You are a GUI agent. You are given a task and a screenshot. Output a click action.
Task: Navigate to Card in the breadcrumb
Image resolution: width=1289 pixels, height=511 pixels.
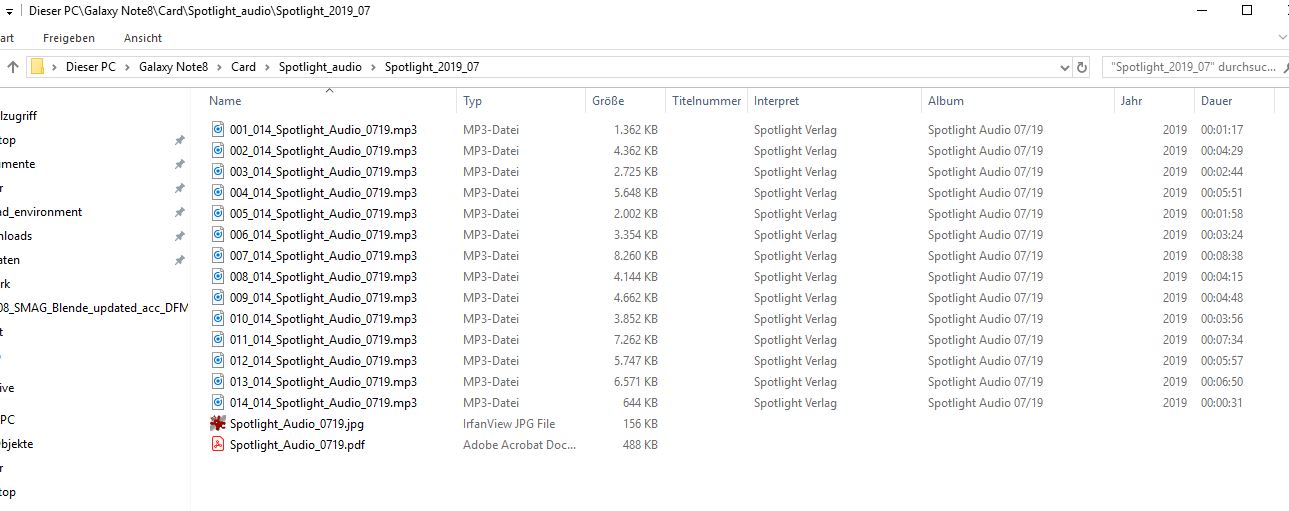pyautogui.click(x=243, y=67)
